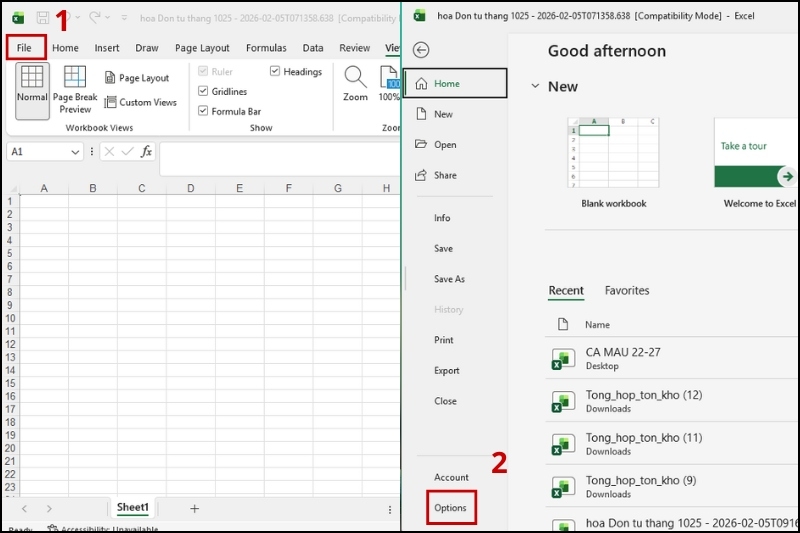Open the Redo dropdown arrow
800x533 pixels.
coord(108,17)
